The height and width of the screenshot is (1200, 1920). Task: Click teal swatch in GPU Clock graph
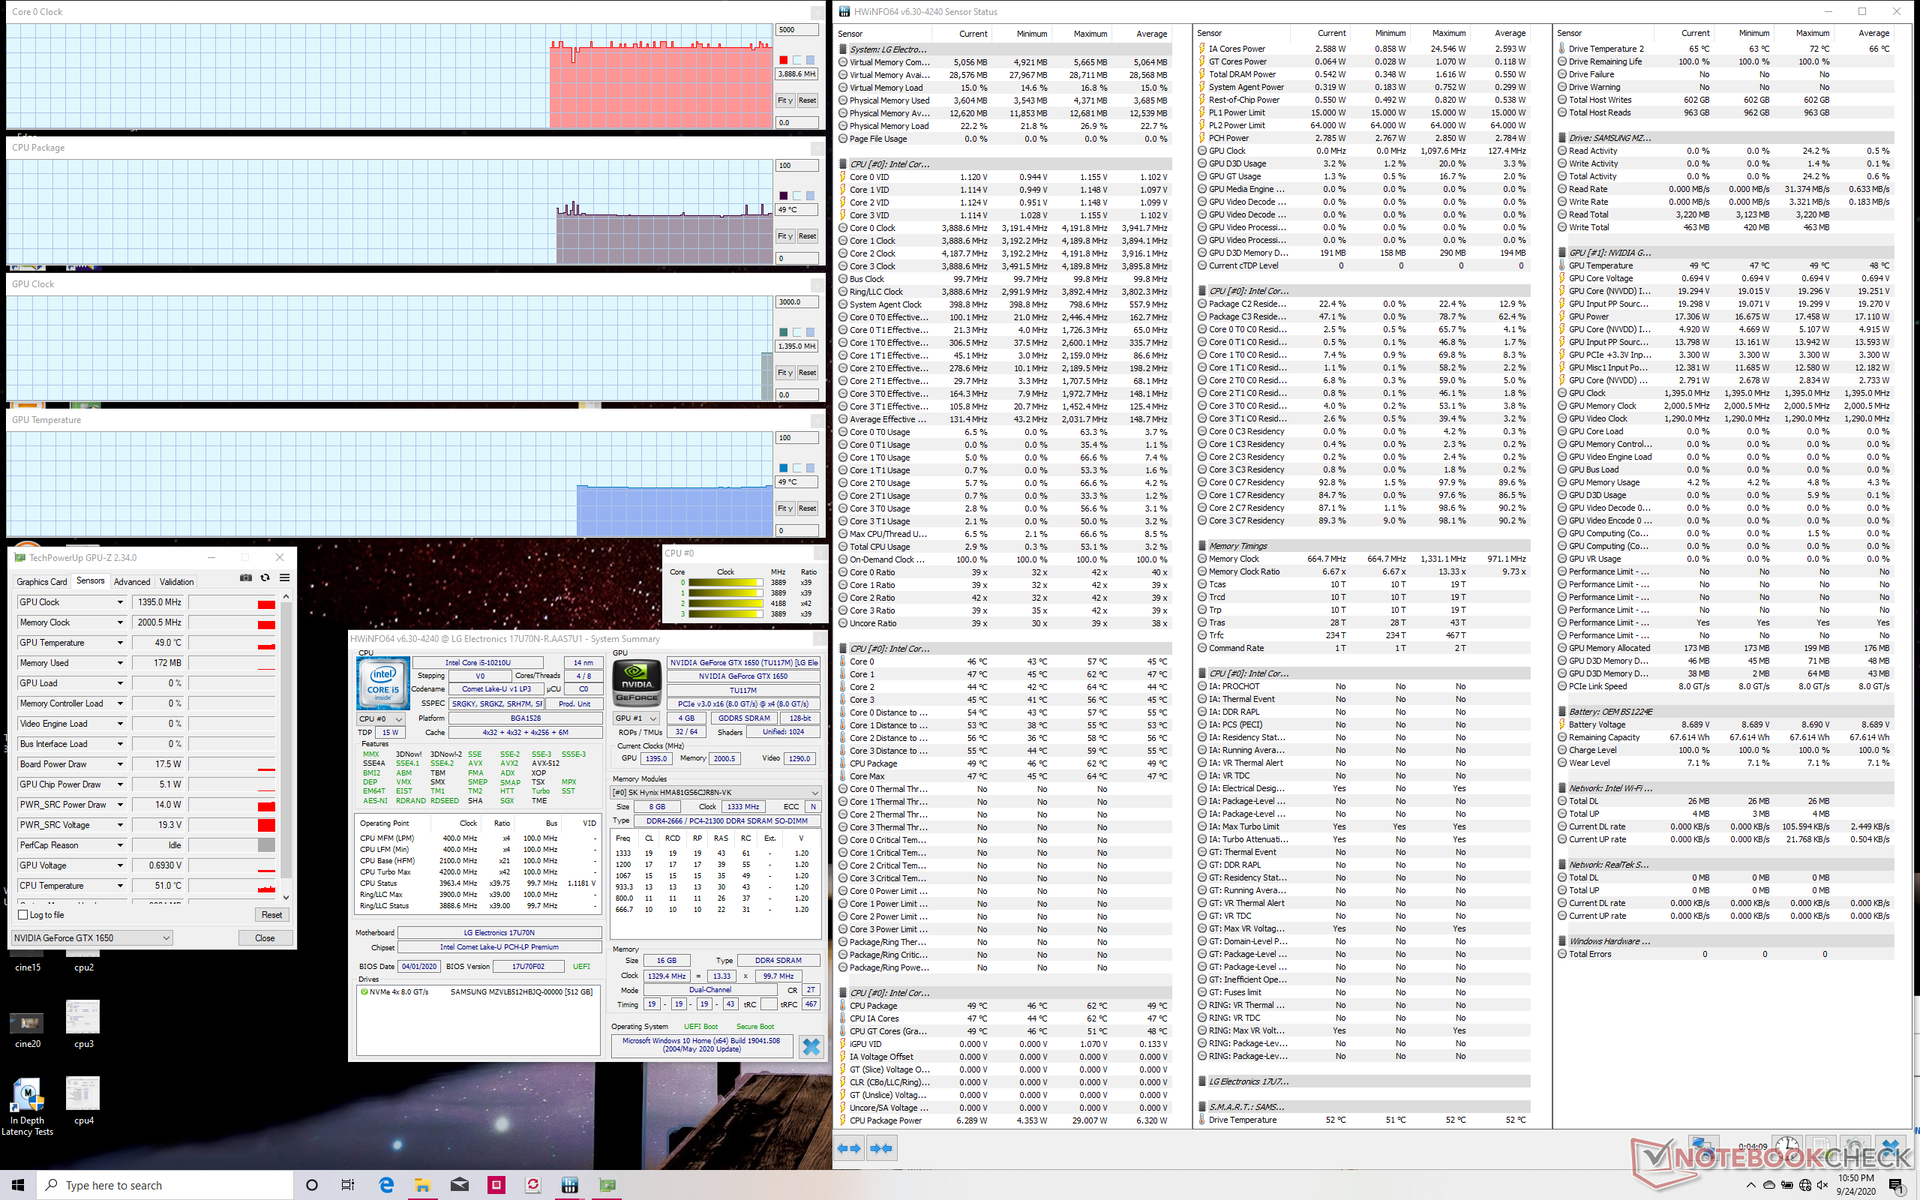click(x=783, y=332)
